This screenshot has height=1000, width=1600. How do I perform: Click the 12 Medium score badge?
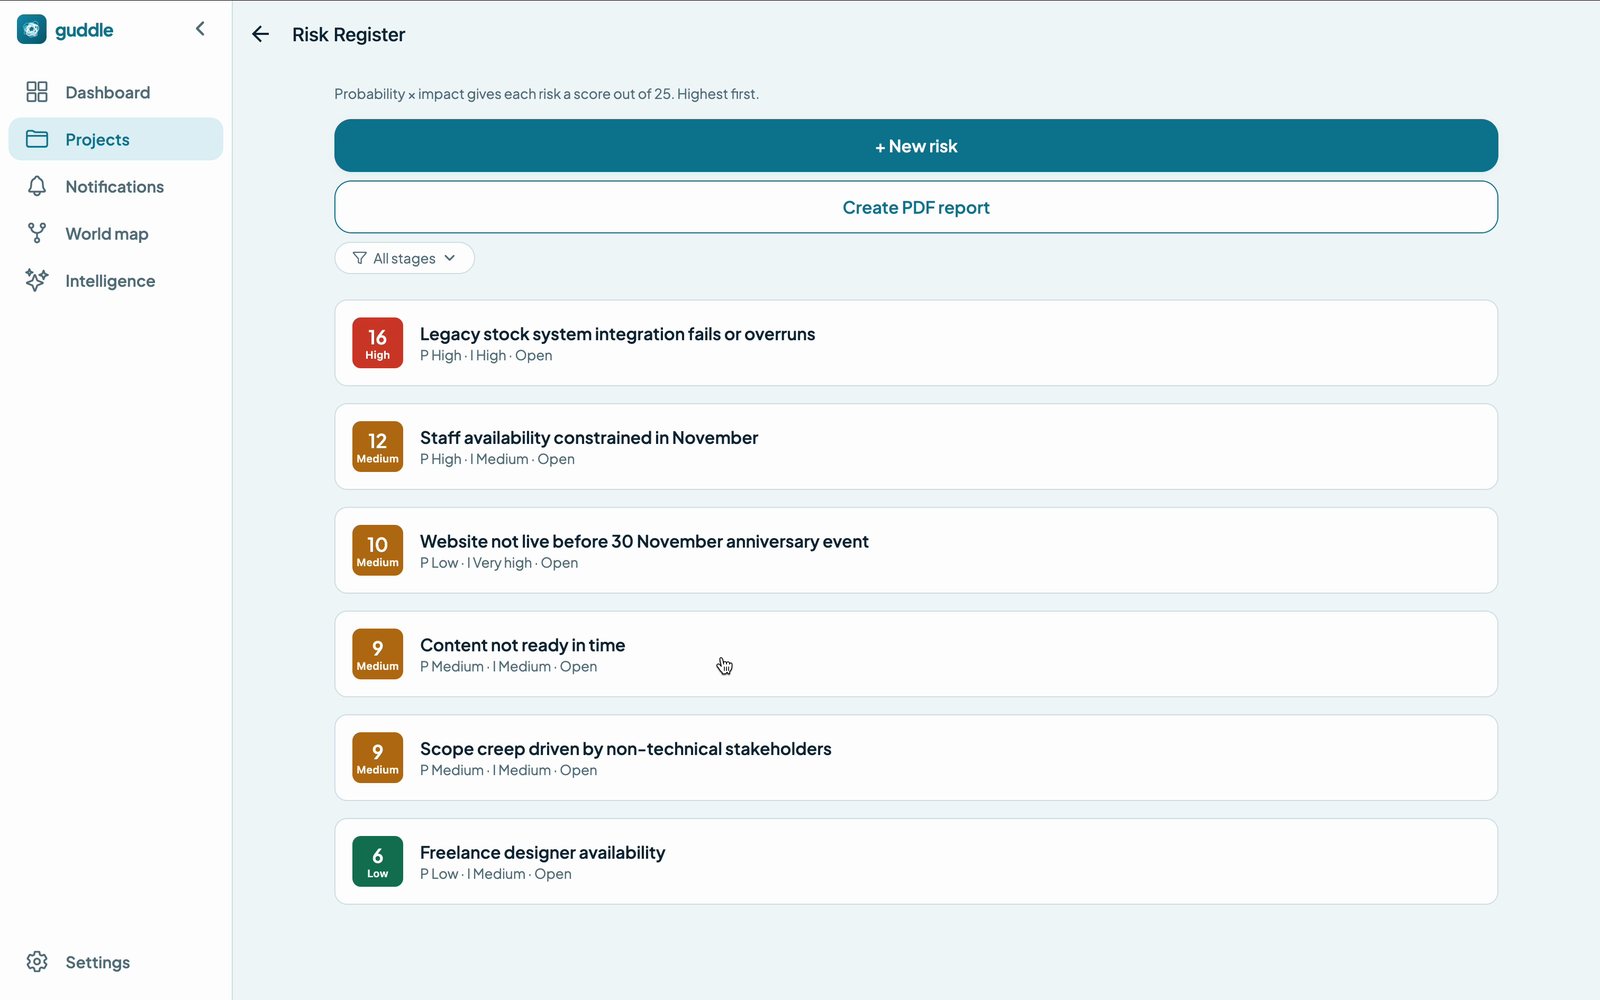click(378, 447)
